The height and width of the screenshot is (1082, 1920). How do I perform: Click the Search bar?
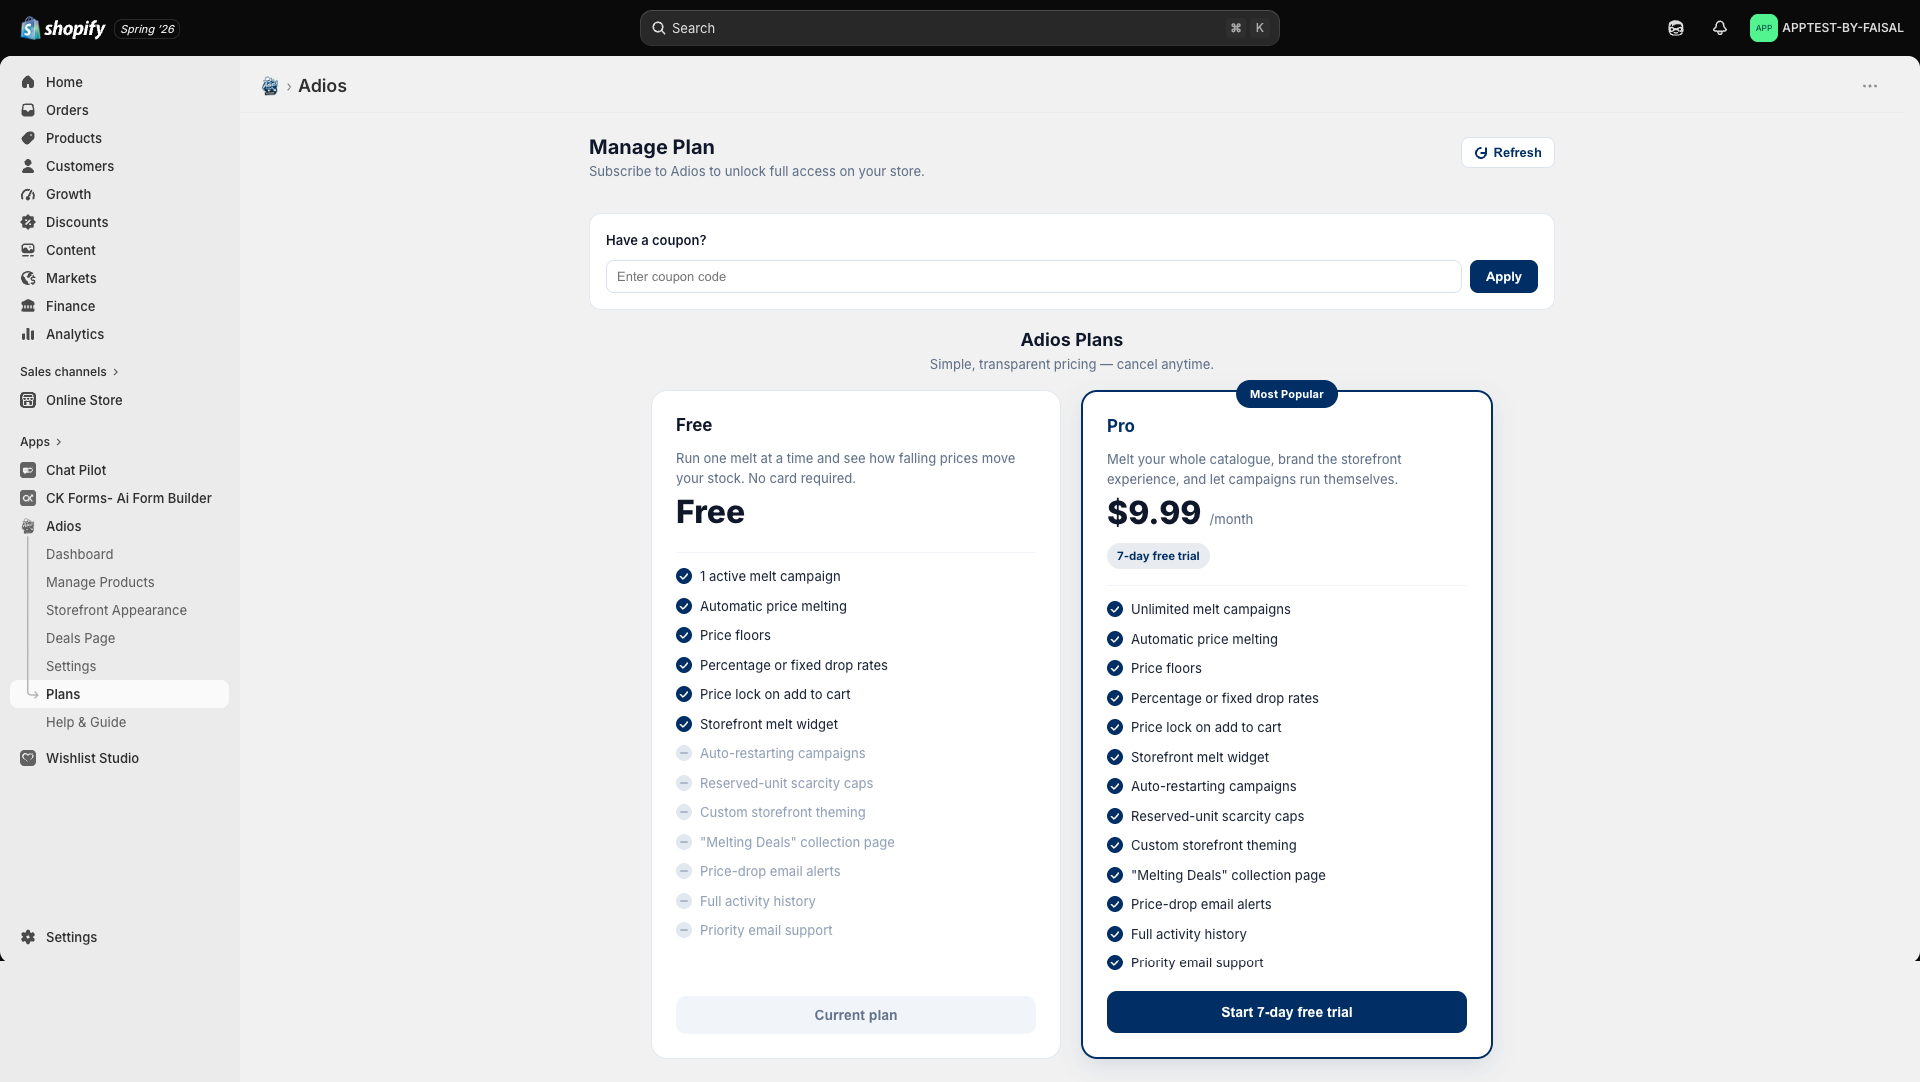pos(960,28)
